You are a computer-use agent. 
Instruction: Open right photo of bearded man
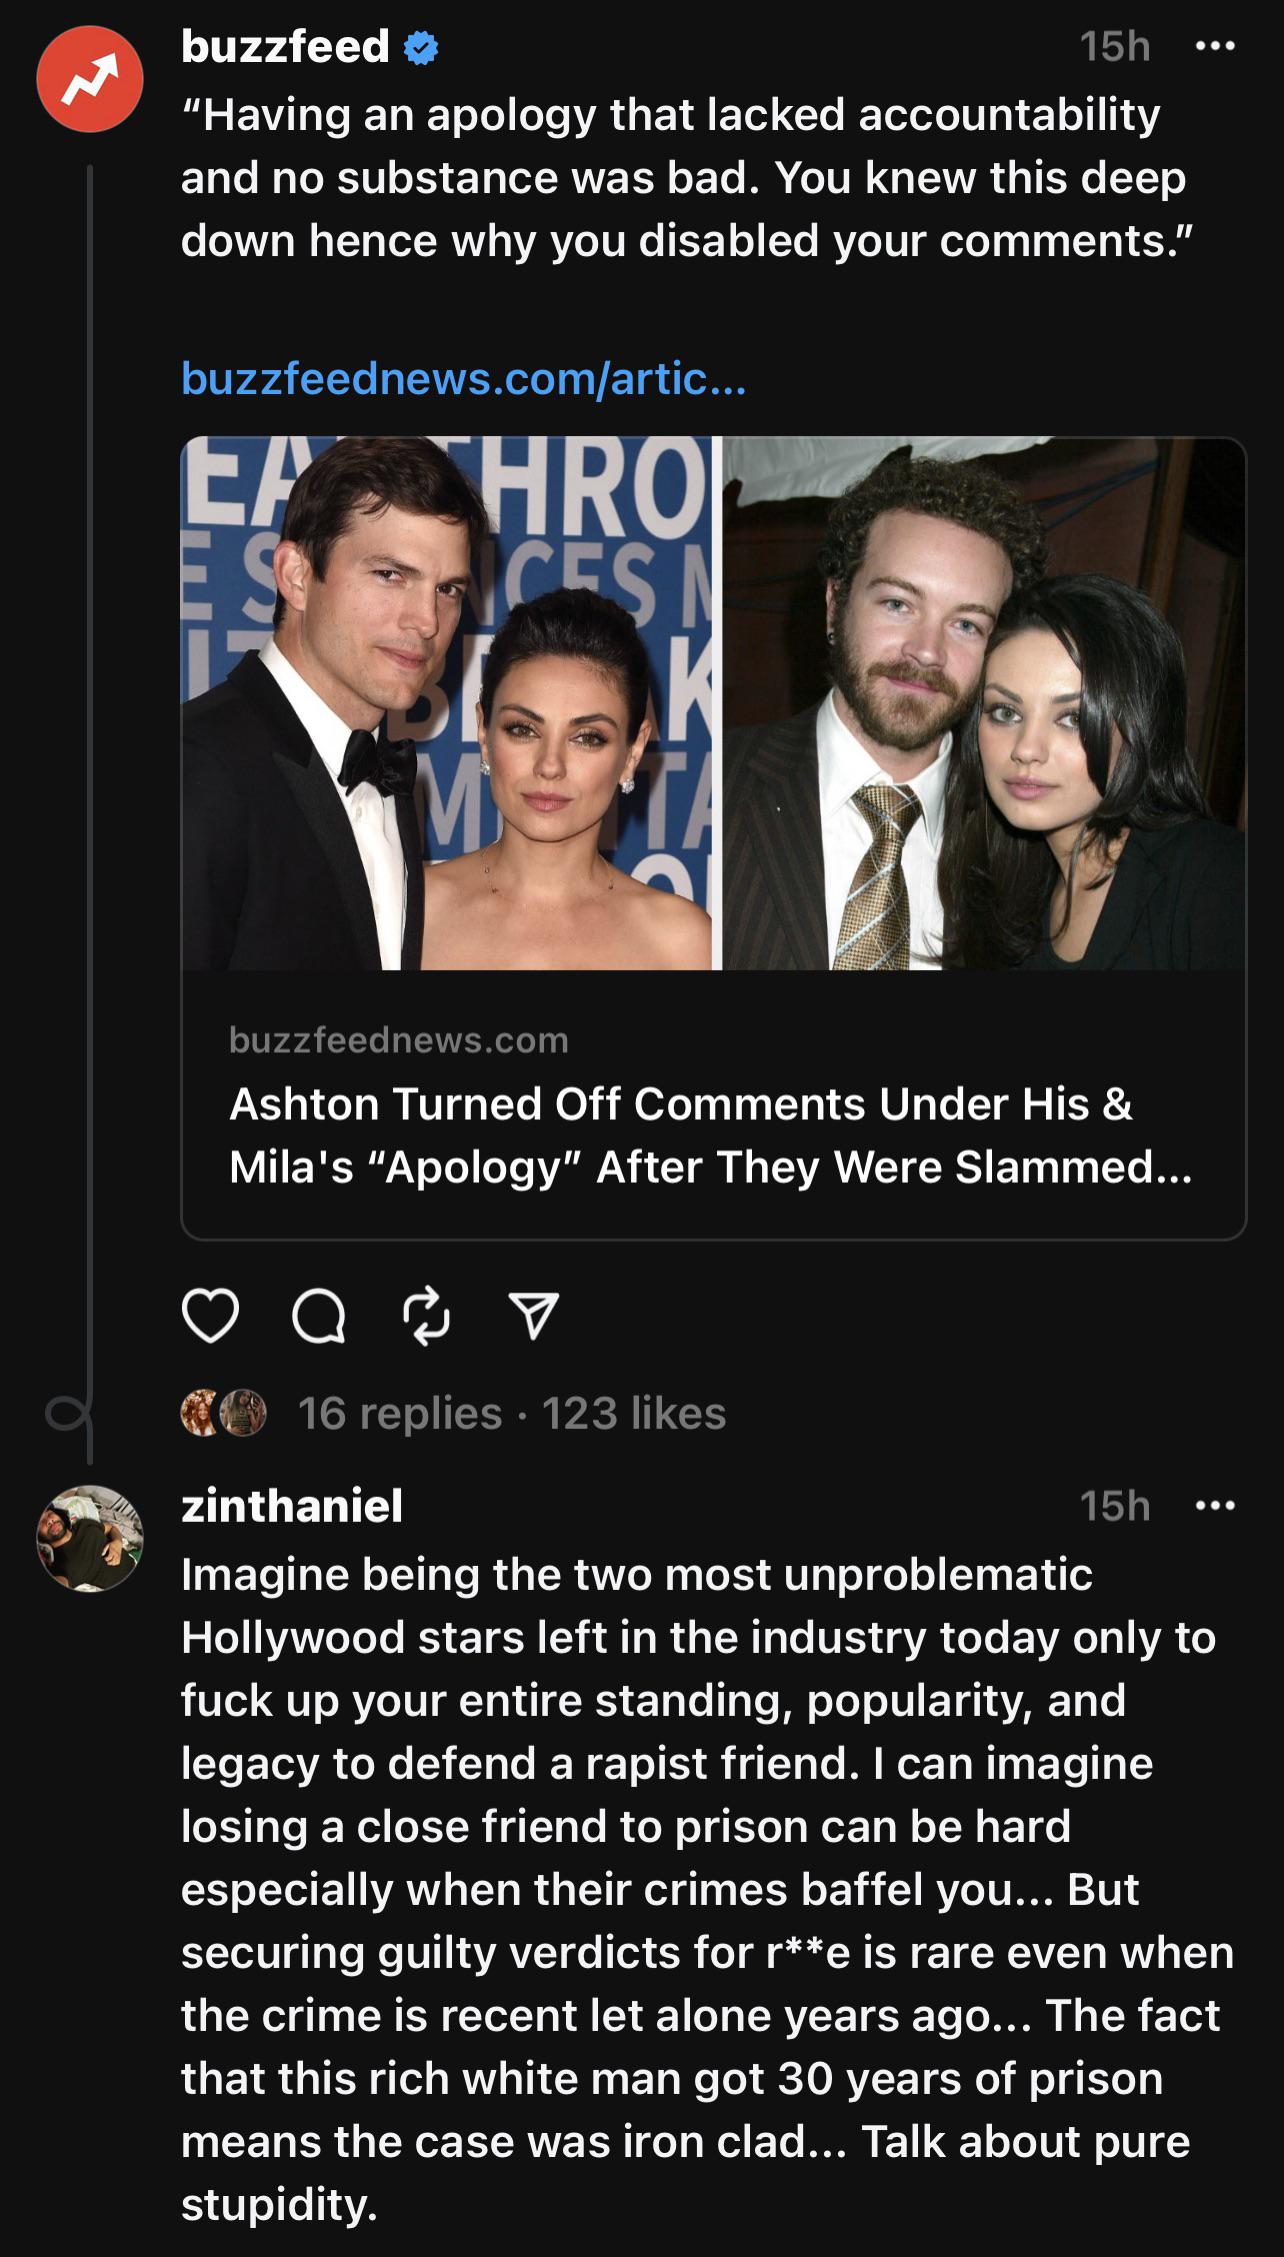tap(984, 703)
